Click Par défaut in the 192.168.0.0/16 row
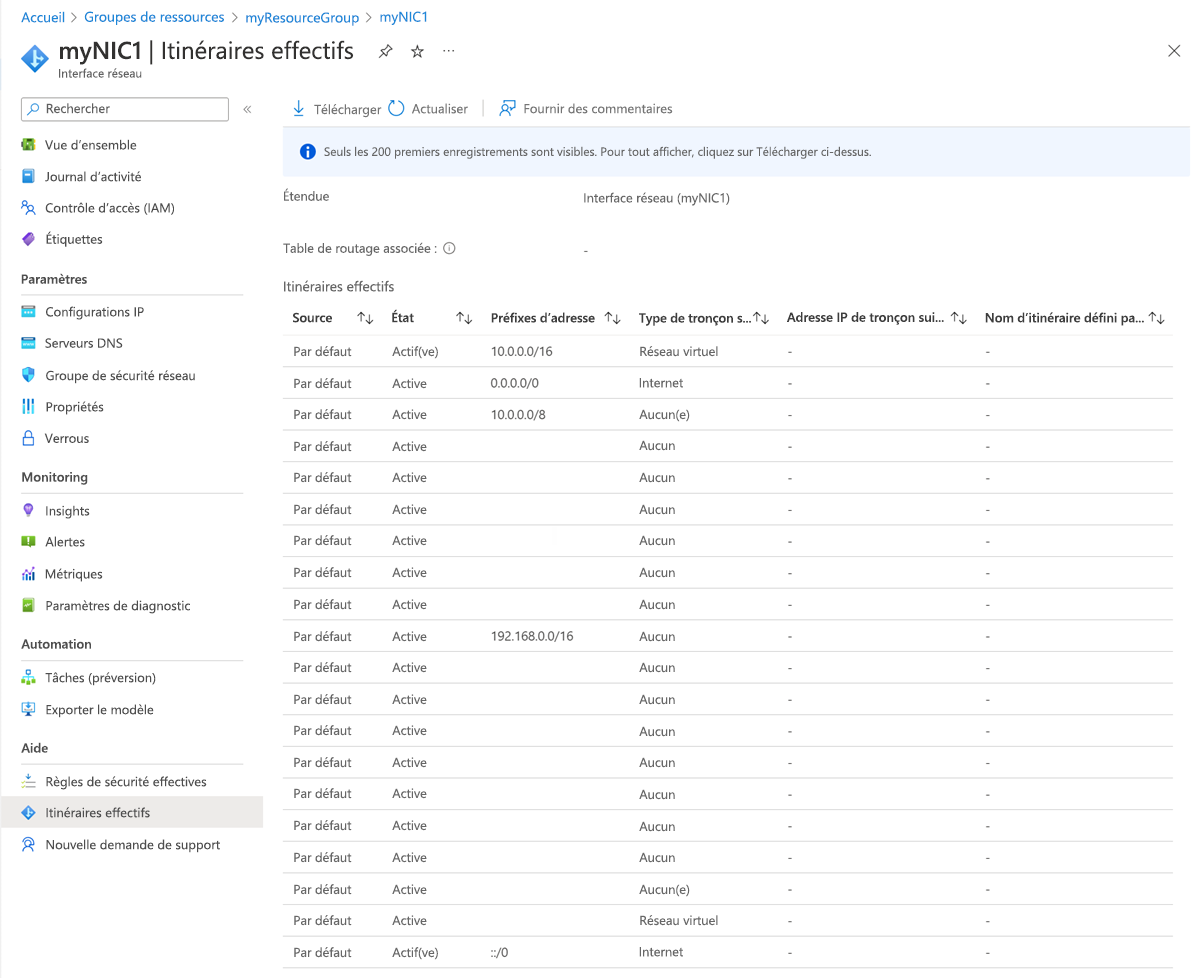 click(322, 636)
